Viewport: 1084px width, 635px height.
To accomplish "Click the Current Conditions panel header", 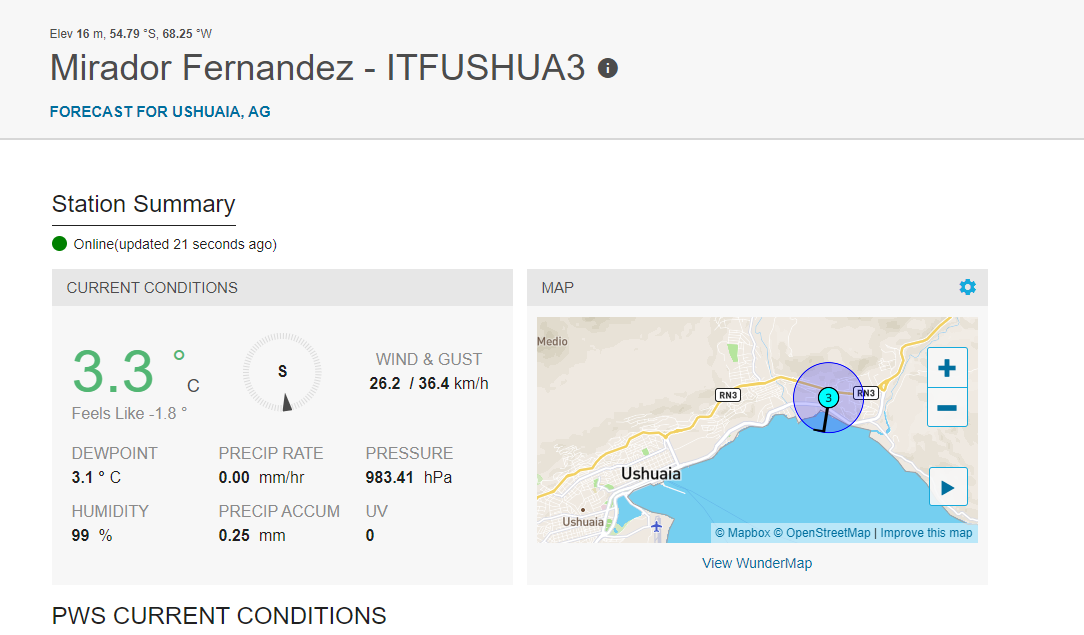I will click(x=282, y=287).
